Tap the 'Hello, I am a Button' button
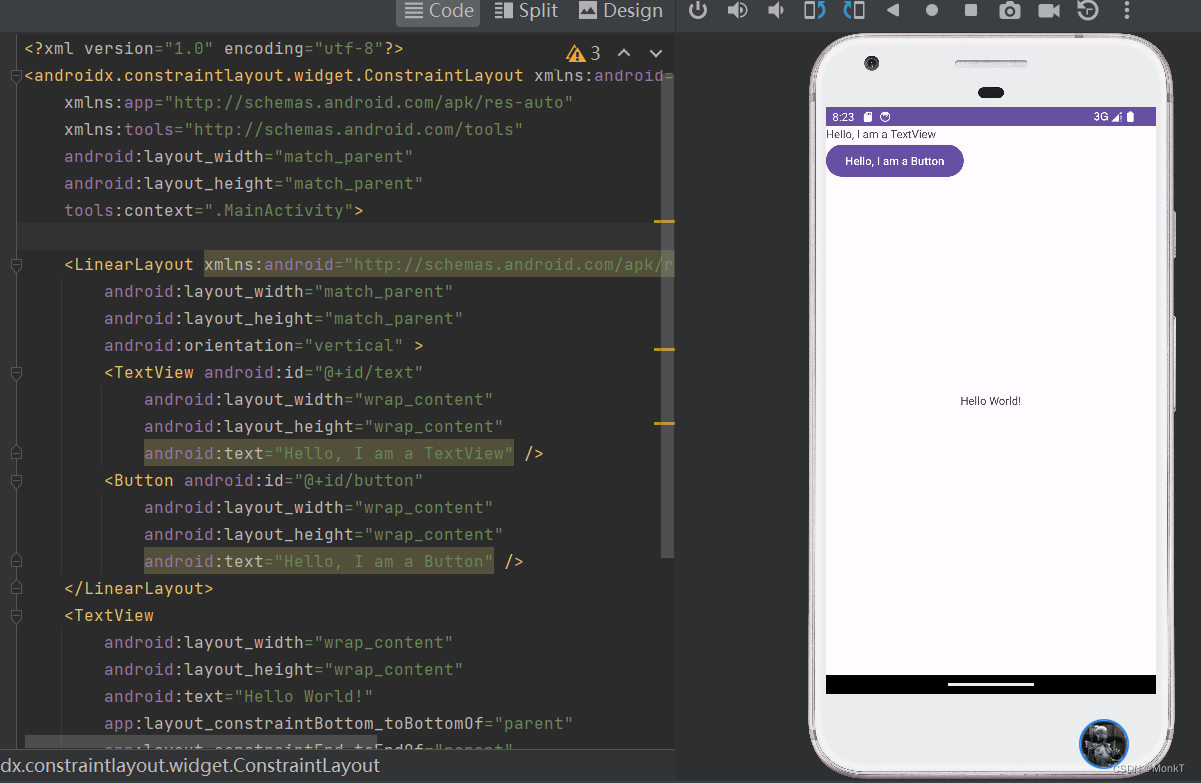The height and width of the screenshot is (783, 1201). coord(894,161)
